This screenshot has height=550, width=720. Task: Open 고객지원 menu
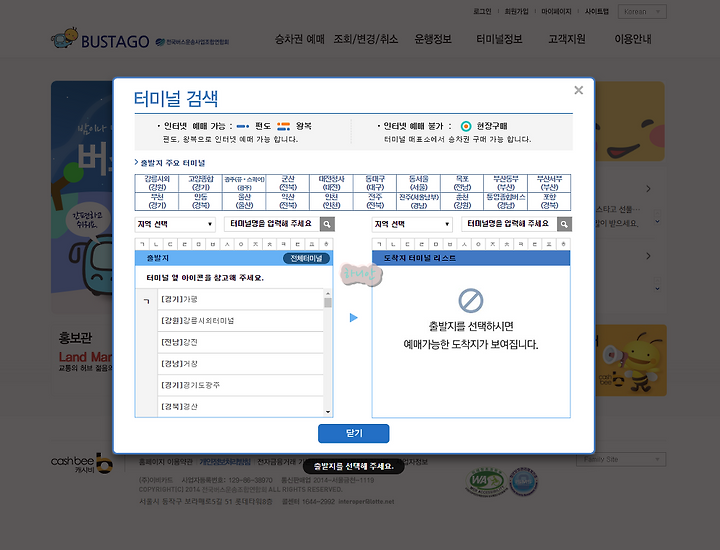567,39
